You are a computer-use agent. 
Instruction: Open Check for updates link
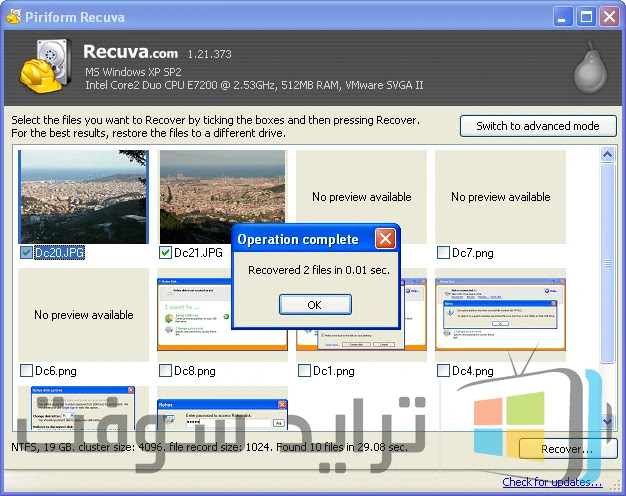point(552,482)
